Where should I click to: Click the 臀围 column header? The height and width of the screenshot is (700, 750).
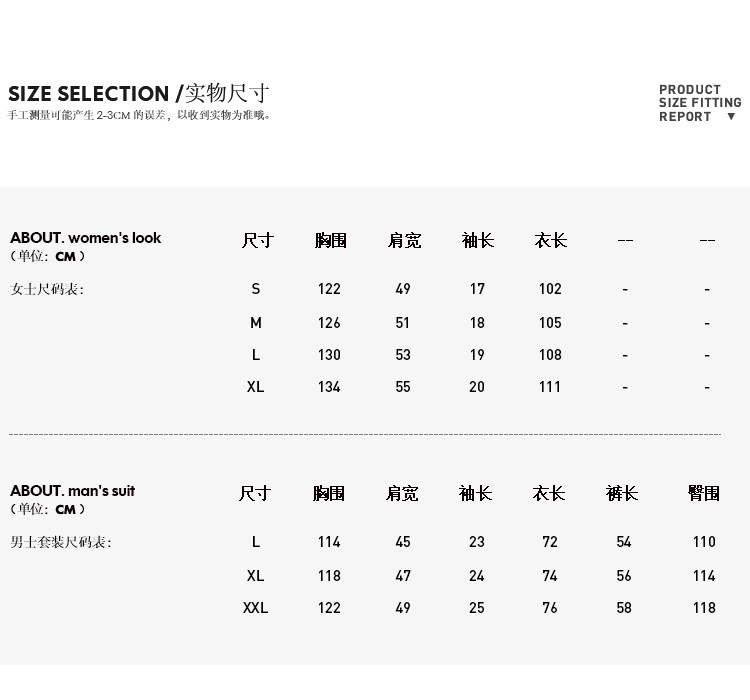coord(704,494)
